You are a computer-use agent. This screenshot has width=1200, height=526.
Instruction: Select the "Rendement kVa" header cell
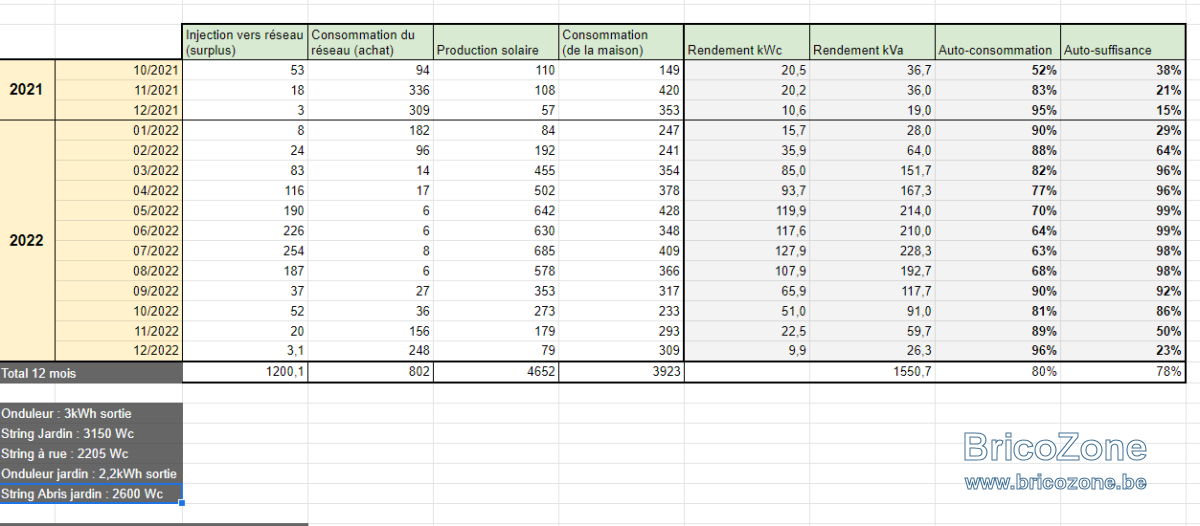(871, 42)
